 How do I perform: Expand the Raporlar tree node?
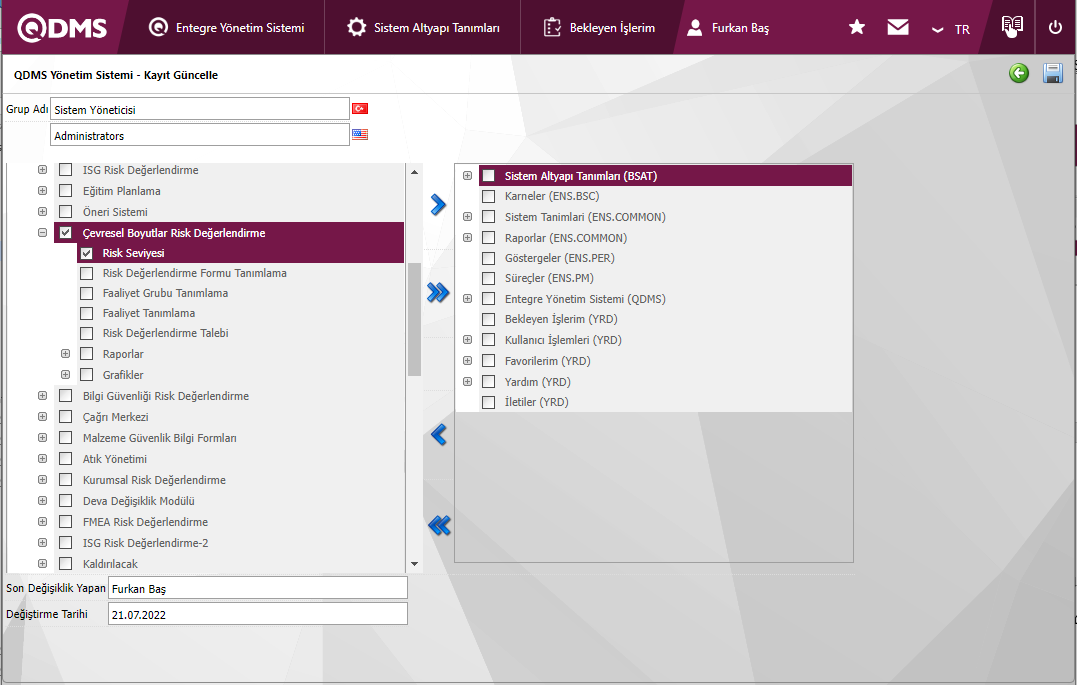tap(65, 354)
